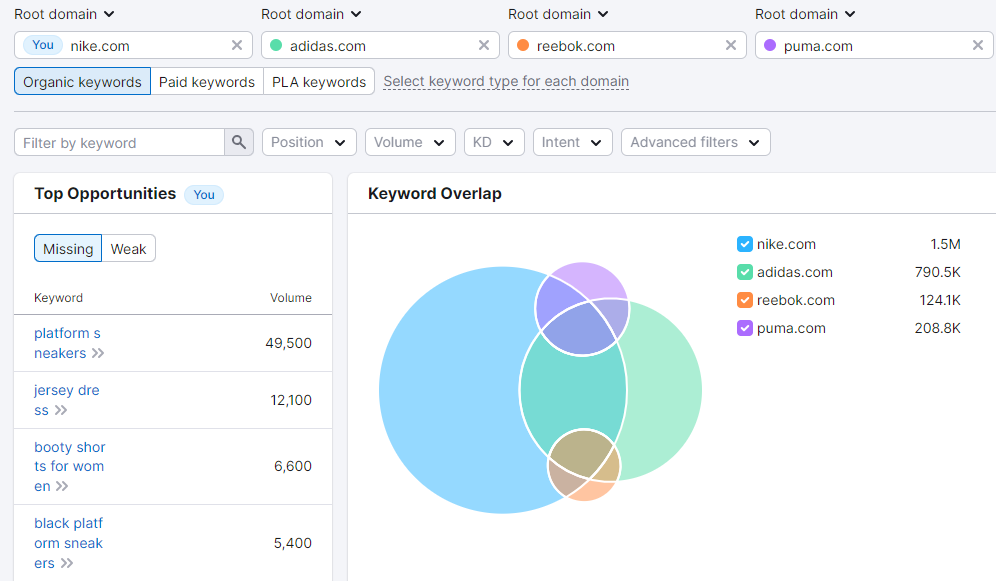Open the platform sneakers keyword link
This screenshot has height=581, width=996.
tap(67, 343)
